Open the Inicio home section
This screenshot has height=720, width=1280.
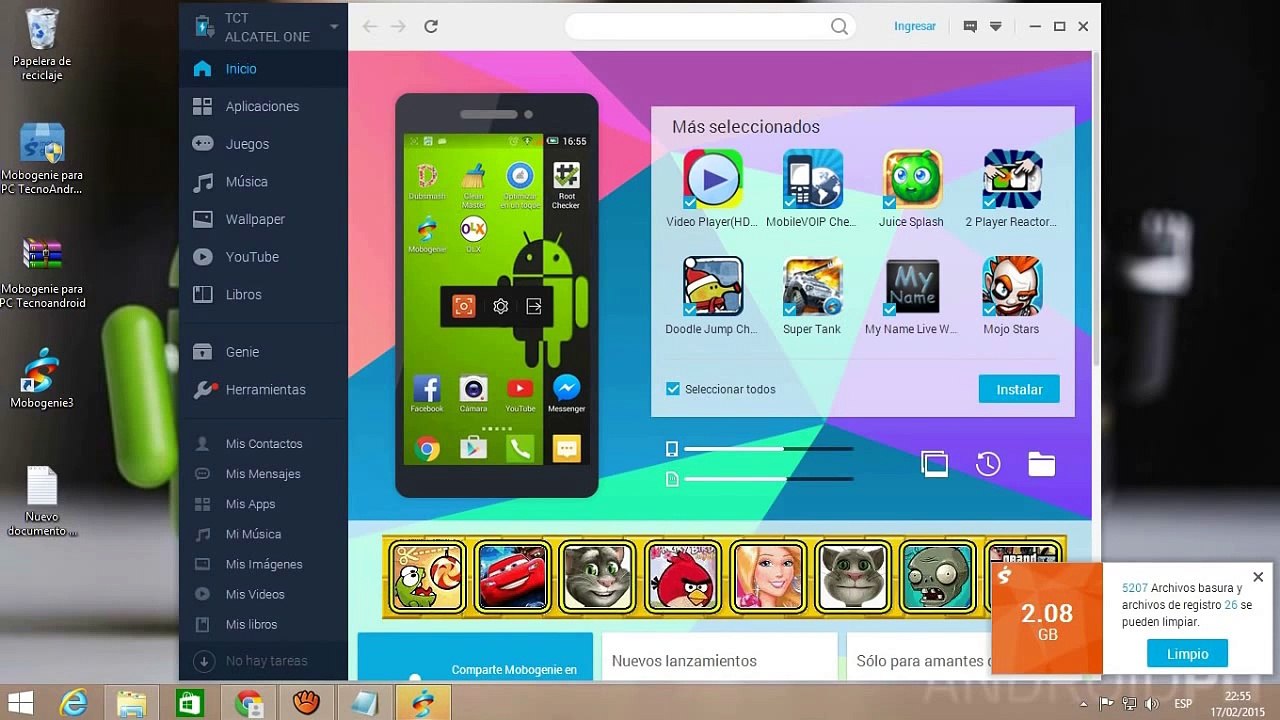pos(263,69)
